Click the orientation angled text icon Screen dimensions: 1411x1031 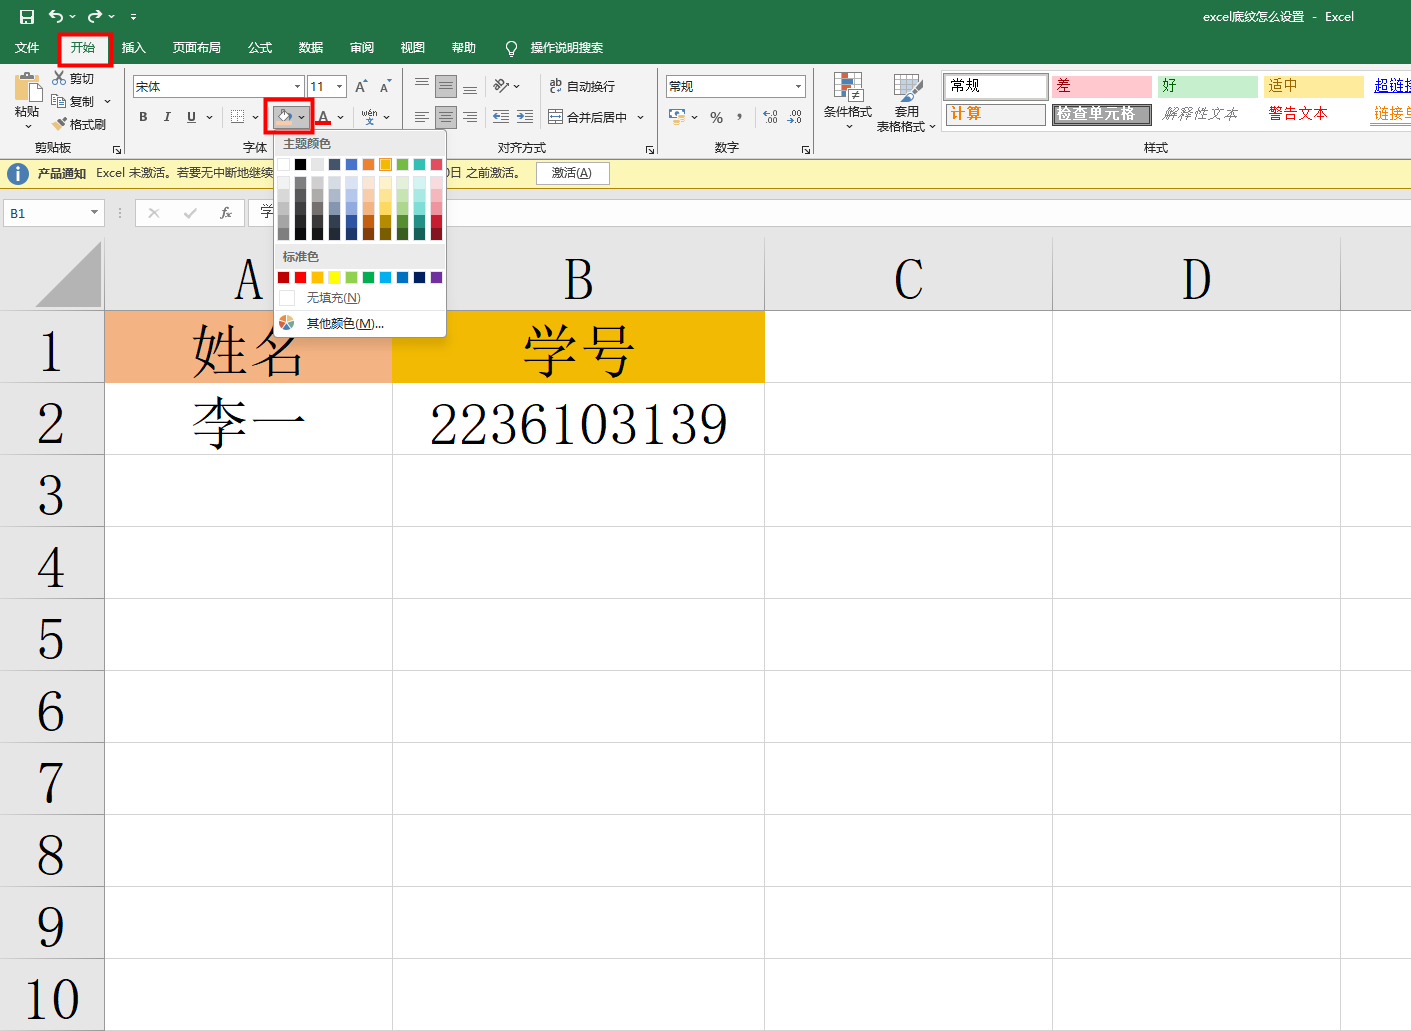point(502,86)
